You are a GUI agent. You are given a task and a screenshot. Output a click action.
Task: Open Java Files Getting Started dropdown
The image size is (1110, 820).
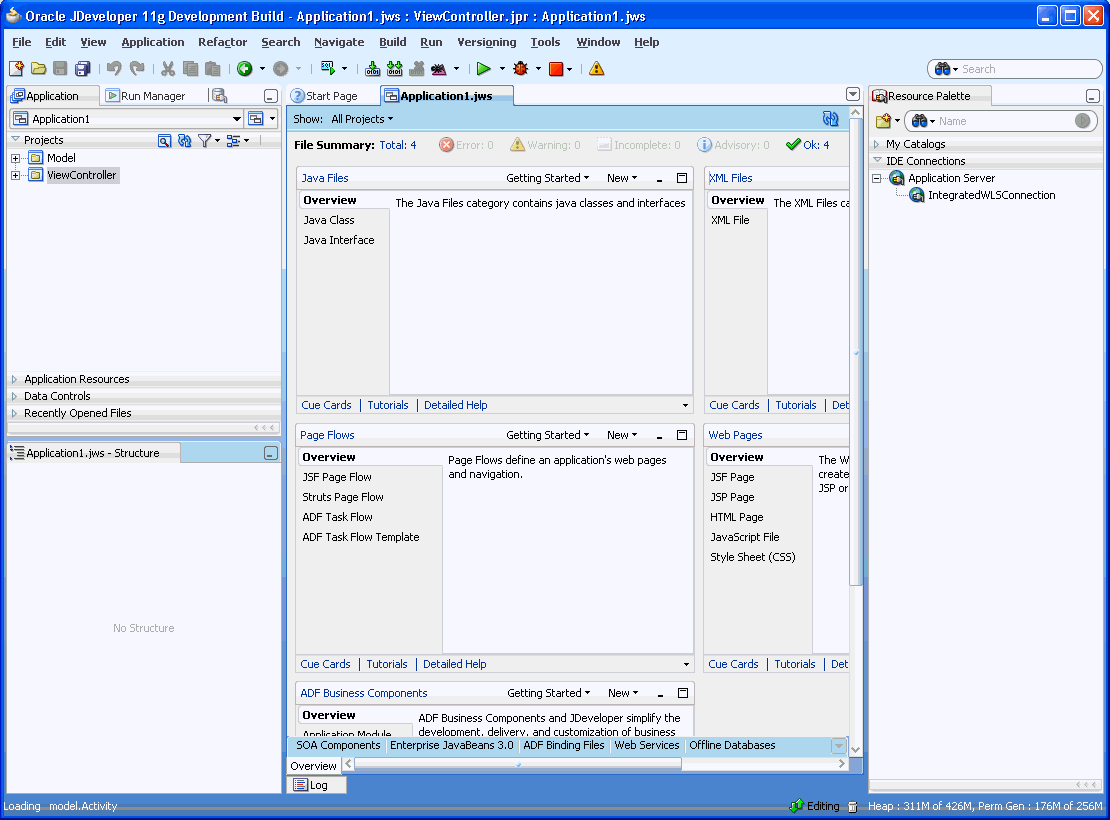point(547,178)
